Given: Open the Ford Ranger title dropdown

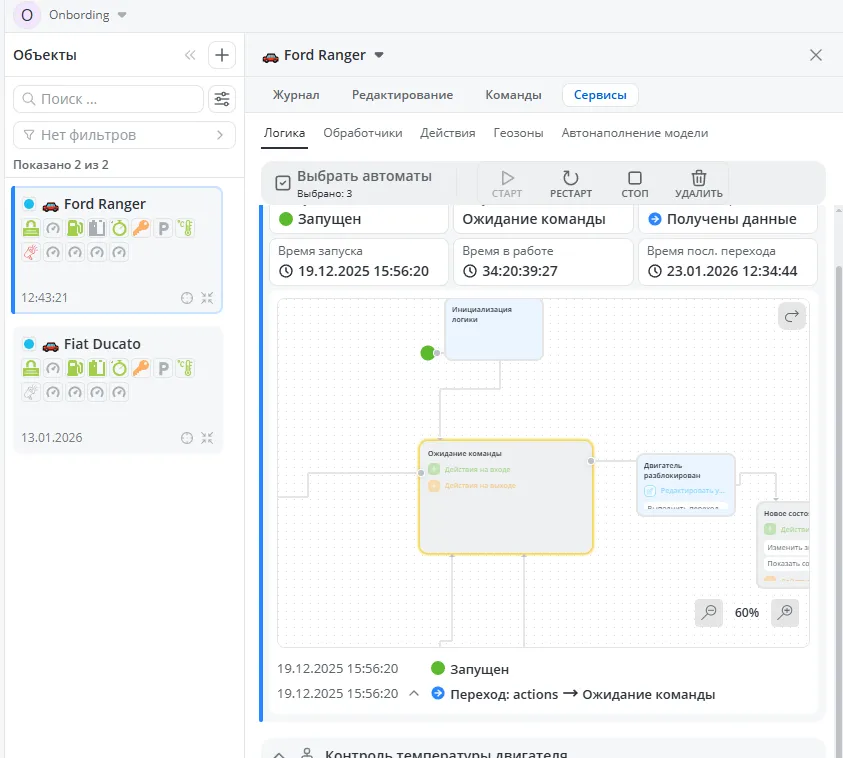Looking at the screenshot, I should click(x=379, y=55).
